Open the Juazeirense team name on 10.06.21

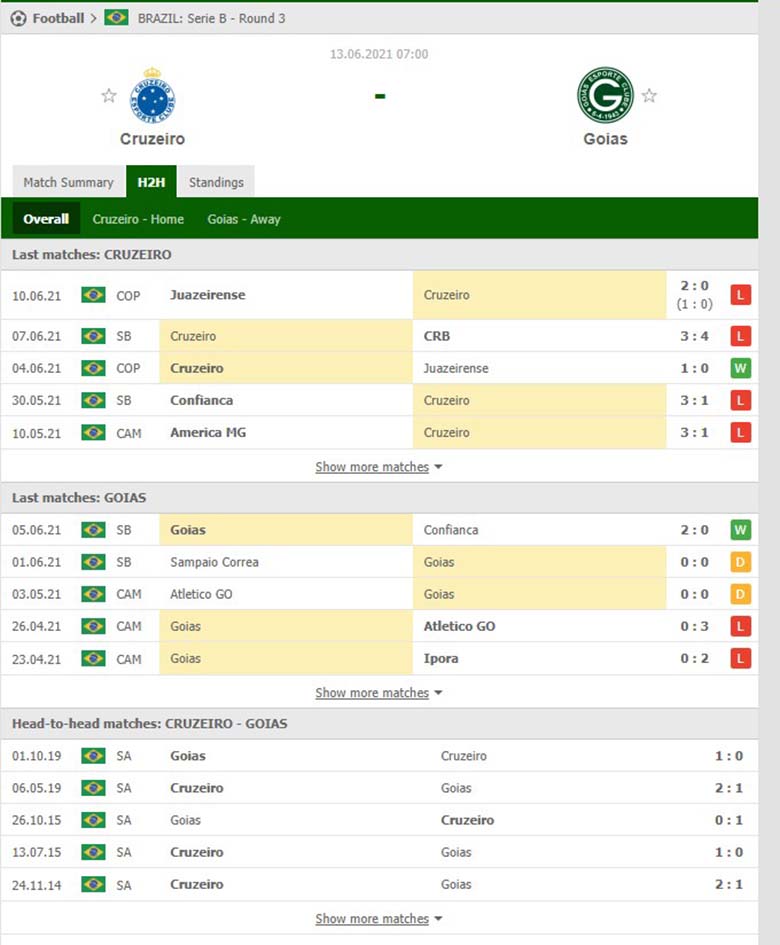coord(207,295)
